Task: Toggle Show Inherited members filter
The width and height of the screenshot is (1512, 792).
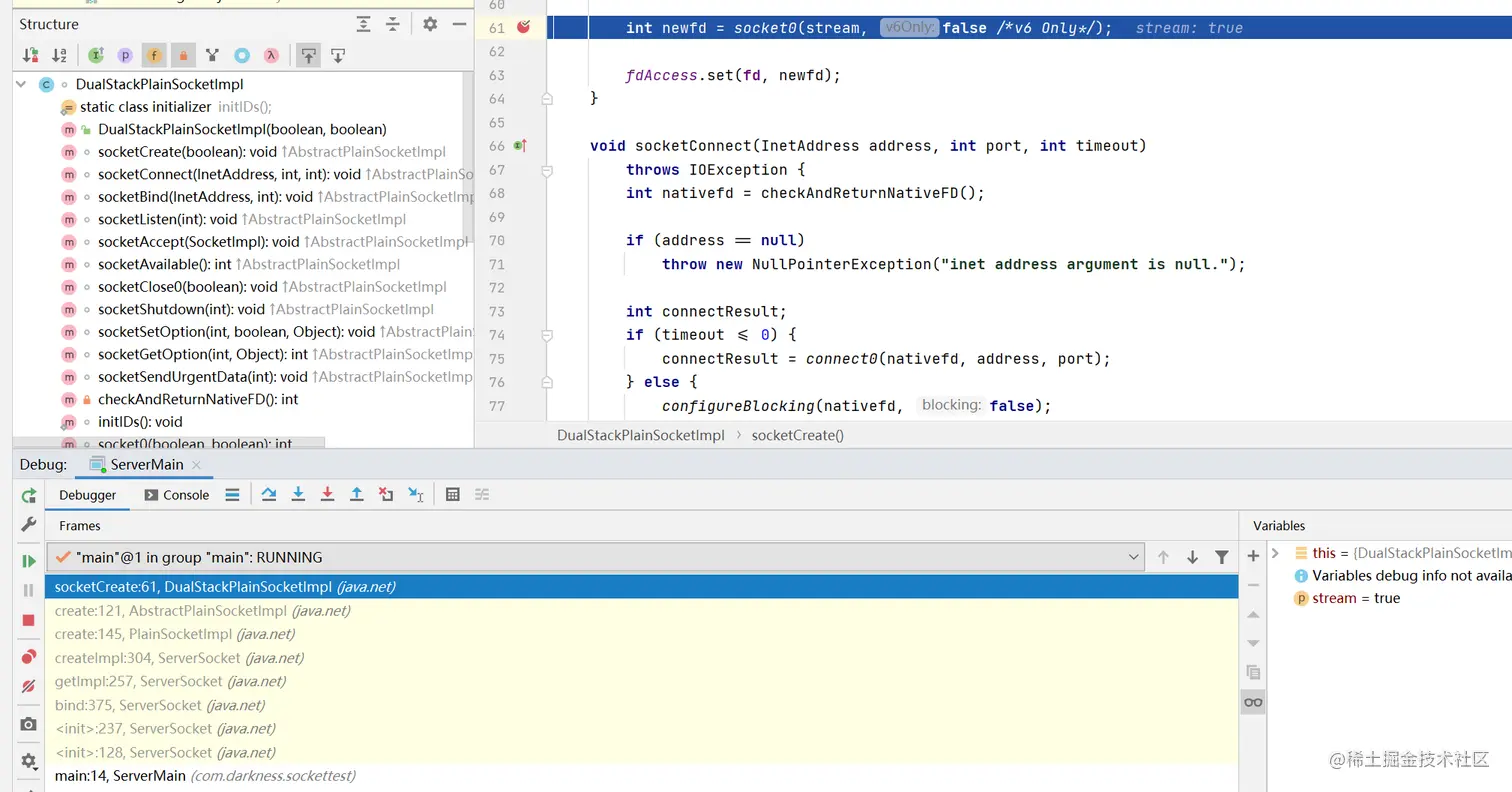Action: (96, 56)
